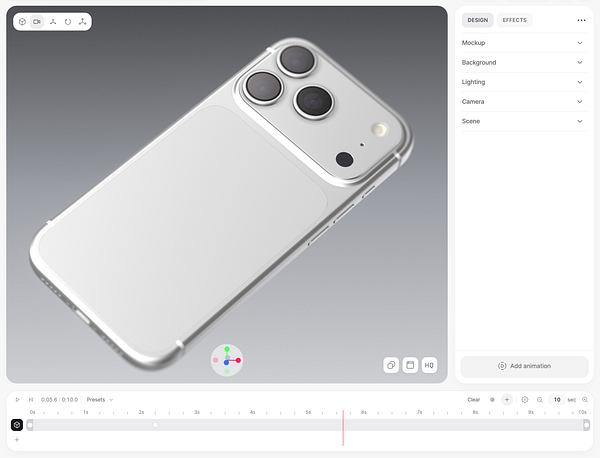
Task: Skip to start of timeline
Action: click(x=31, y=399)
